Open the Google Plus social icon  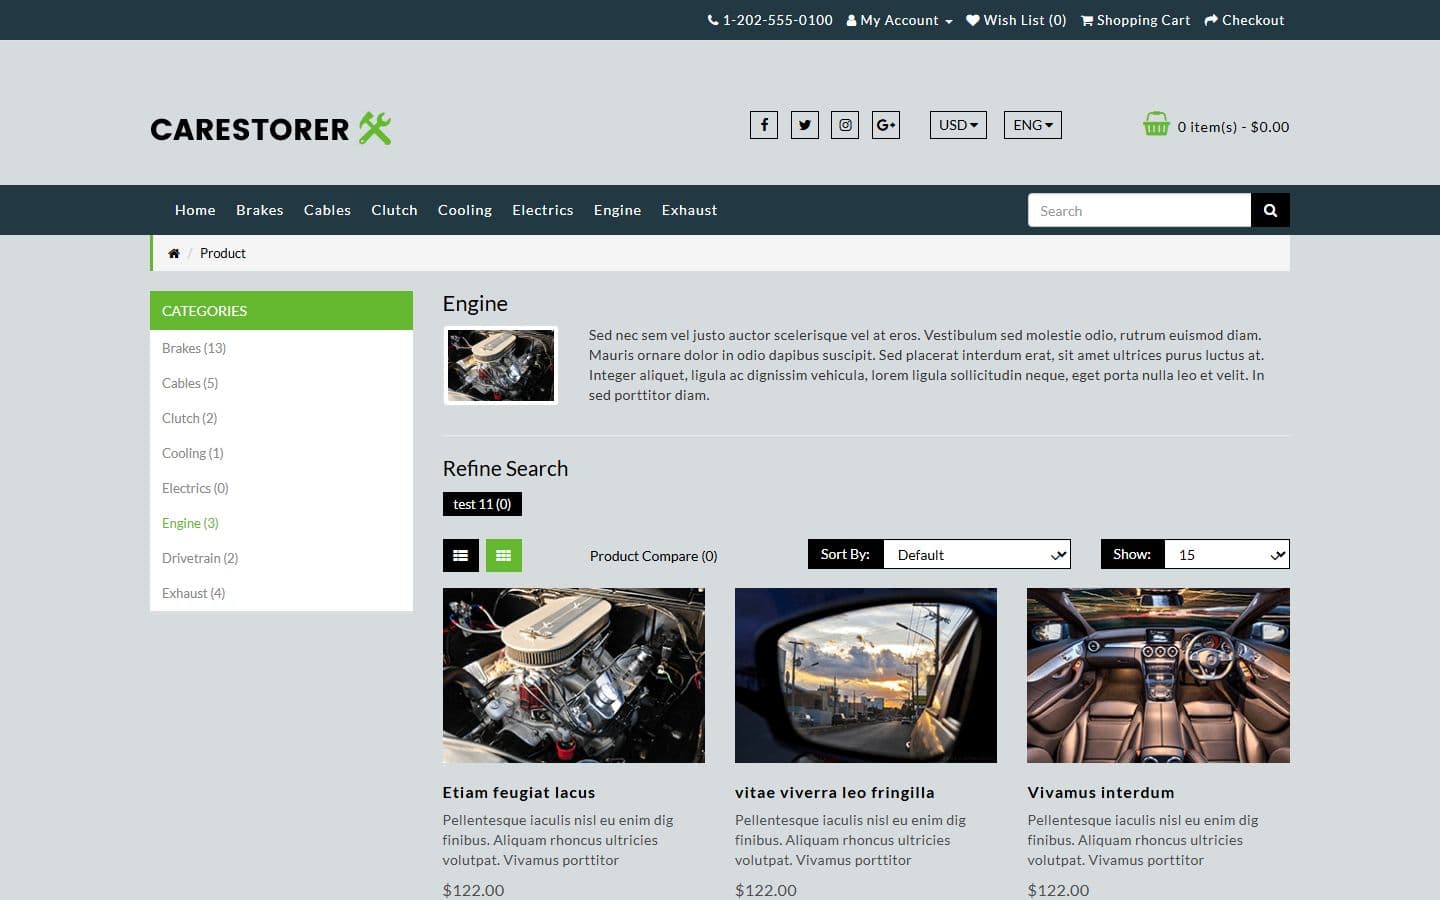(x=886, y=125)
